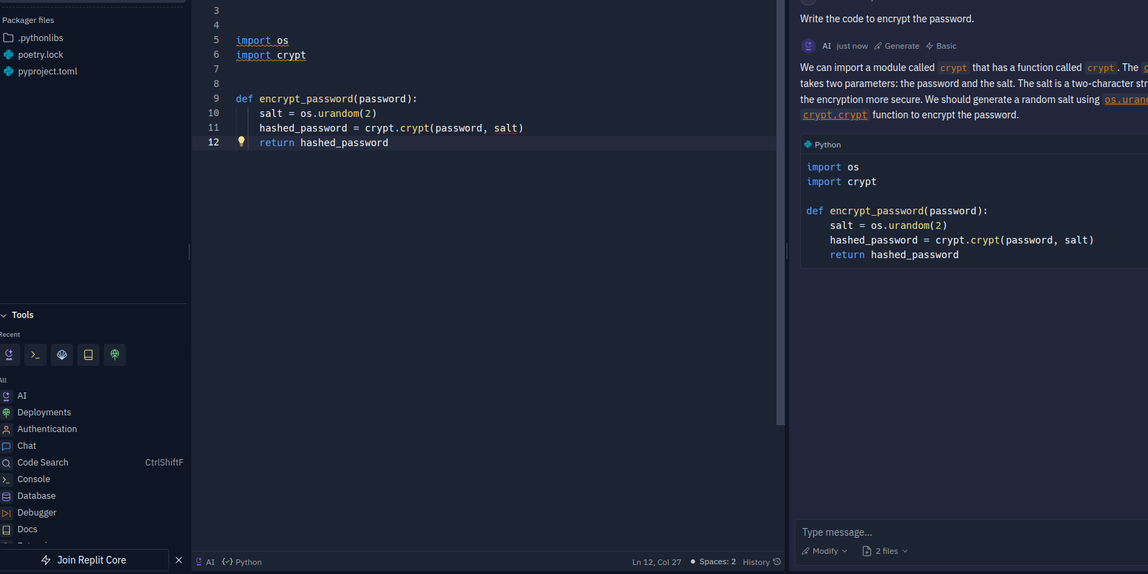This screenshot has height=574, width=1148.
Task: Open AI from the All tools list
Action: click(x=21, y=396)
